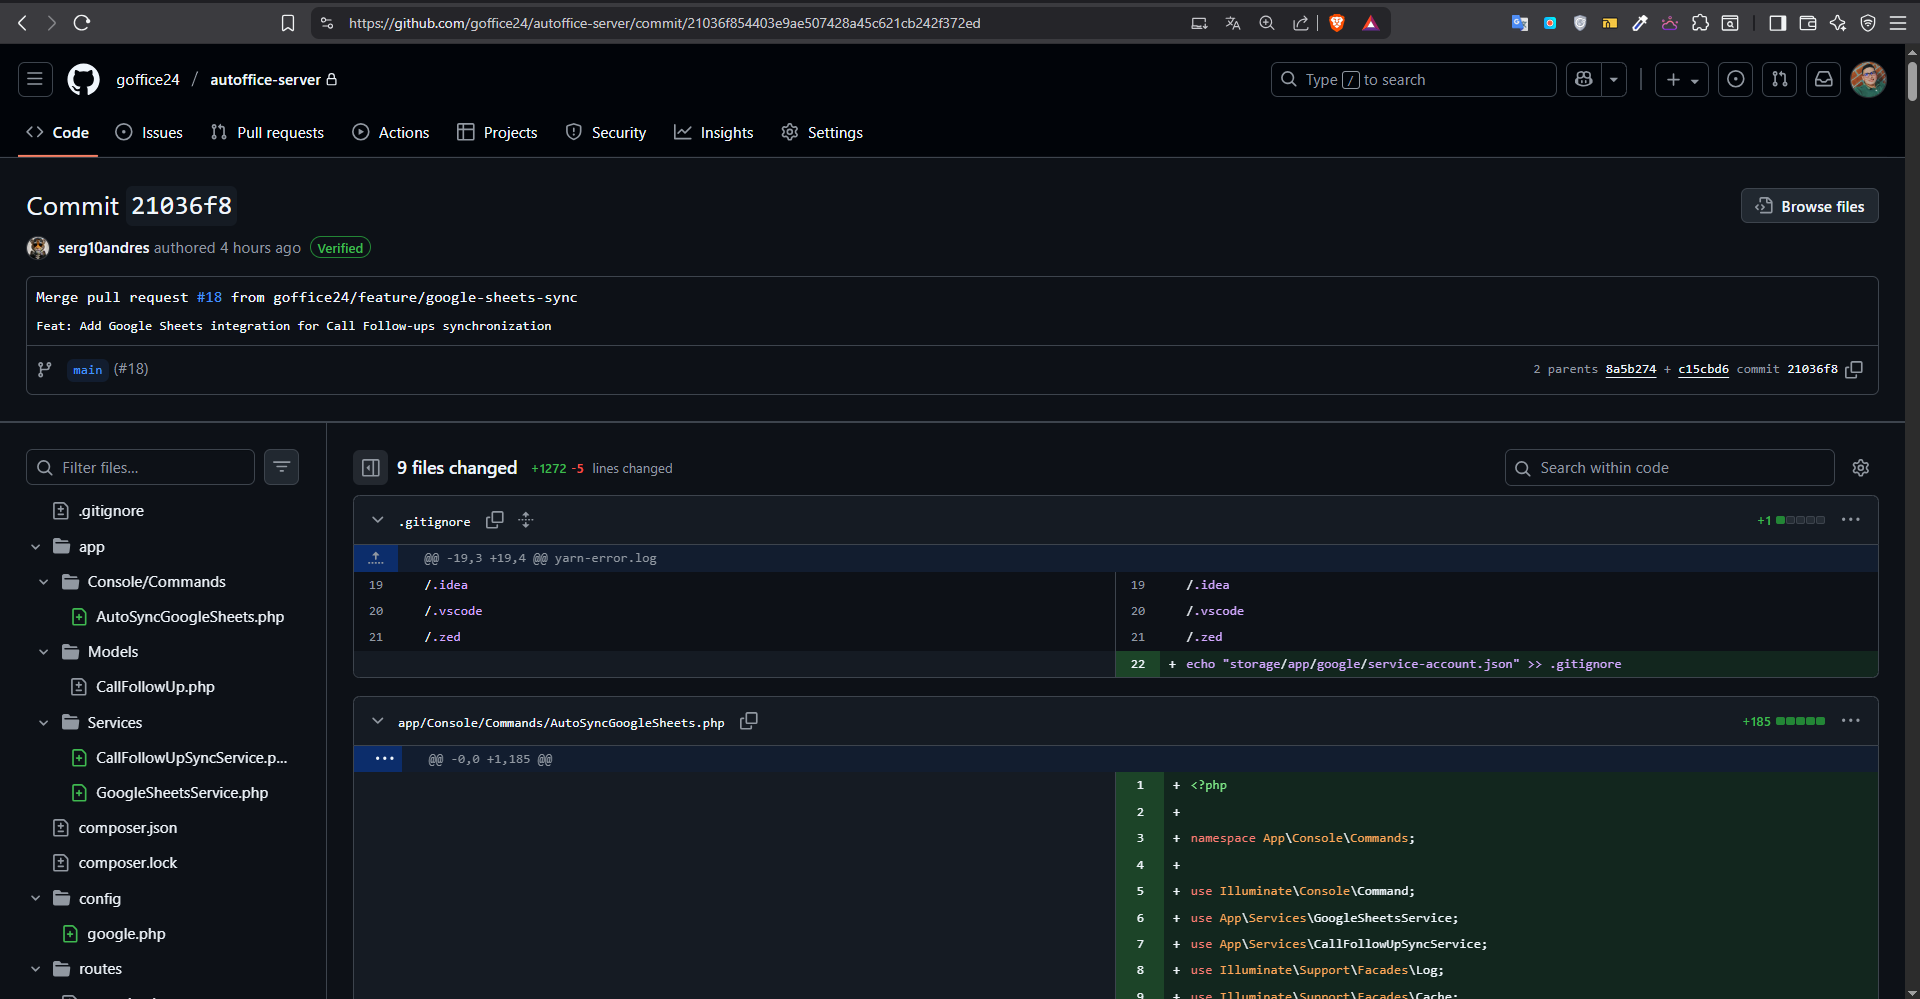Open the create new dropdown

tap(1681, 80)
